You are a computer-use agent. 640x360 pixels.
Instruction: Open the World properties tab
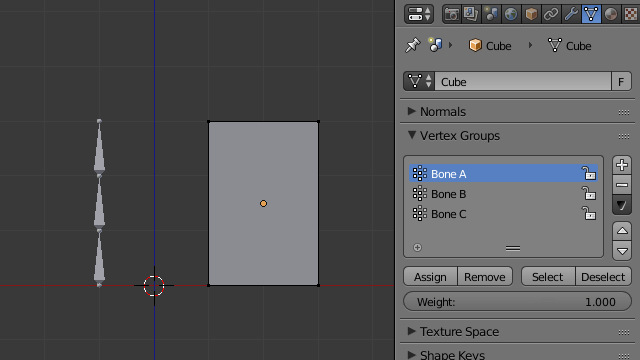511,14
